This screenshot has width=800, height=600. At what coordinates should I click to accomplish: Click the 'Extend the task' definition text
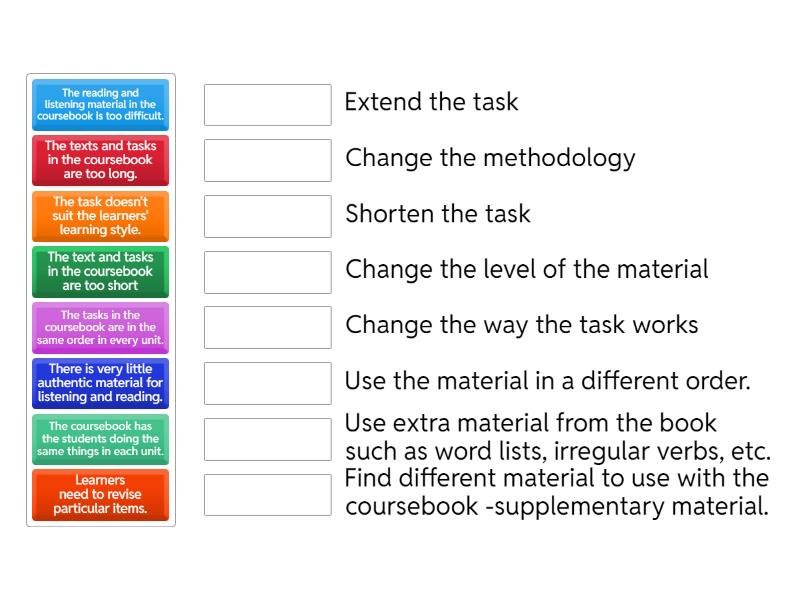tap(431, 102)
